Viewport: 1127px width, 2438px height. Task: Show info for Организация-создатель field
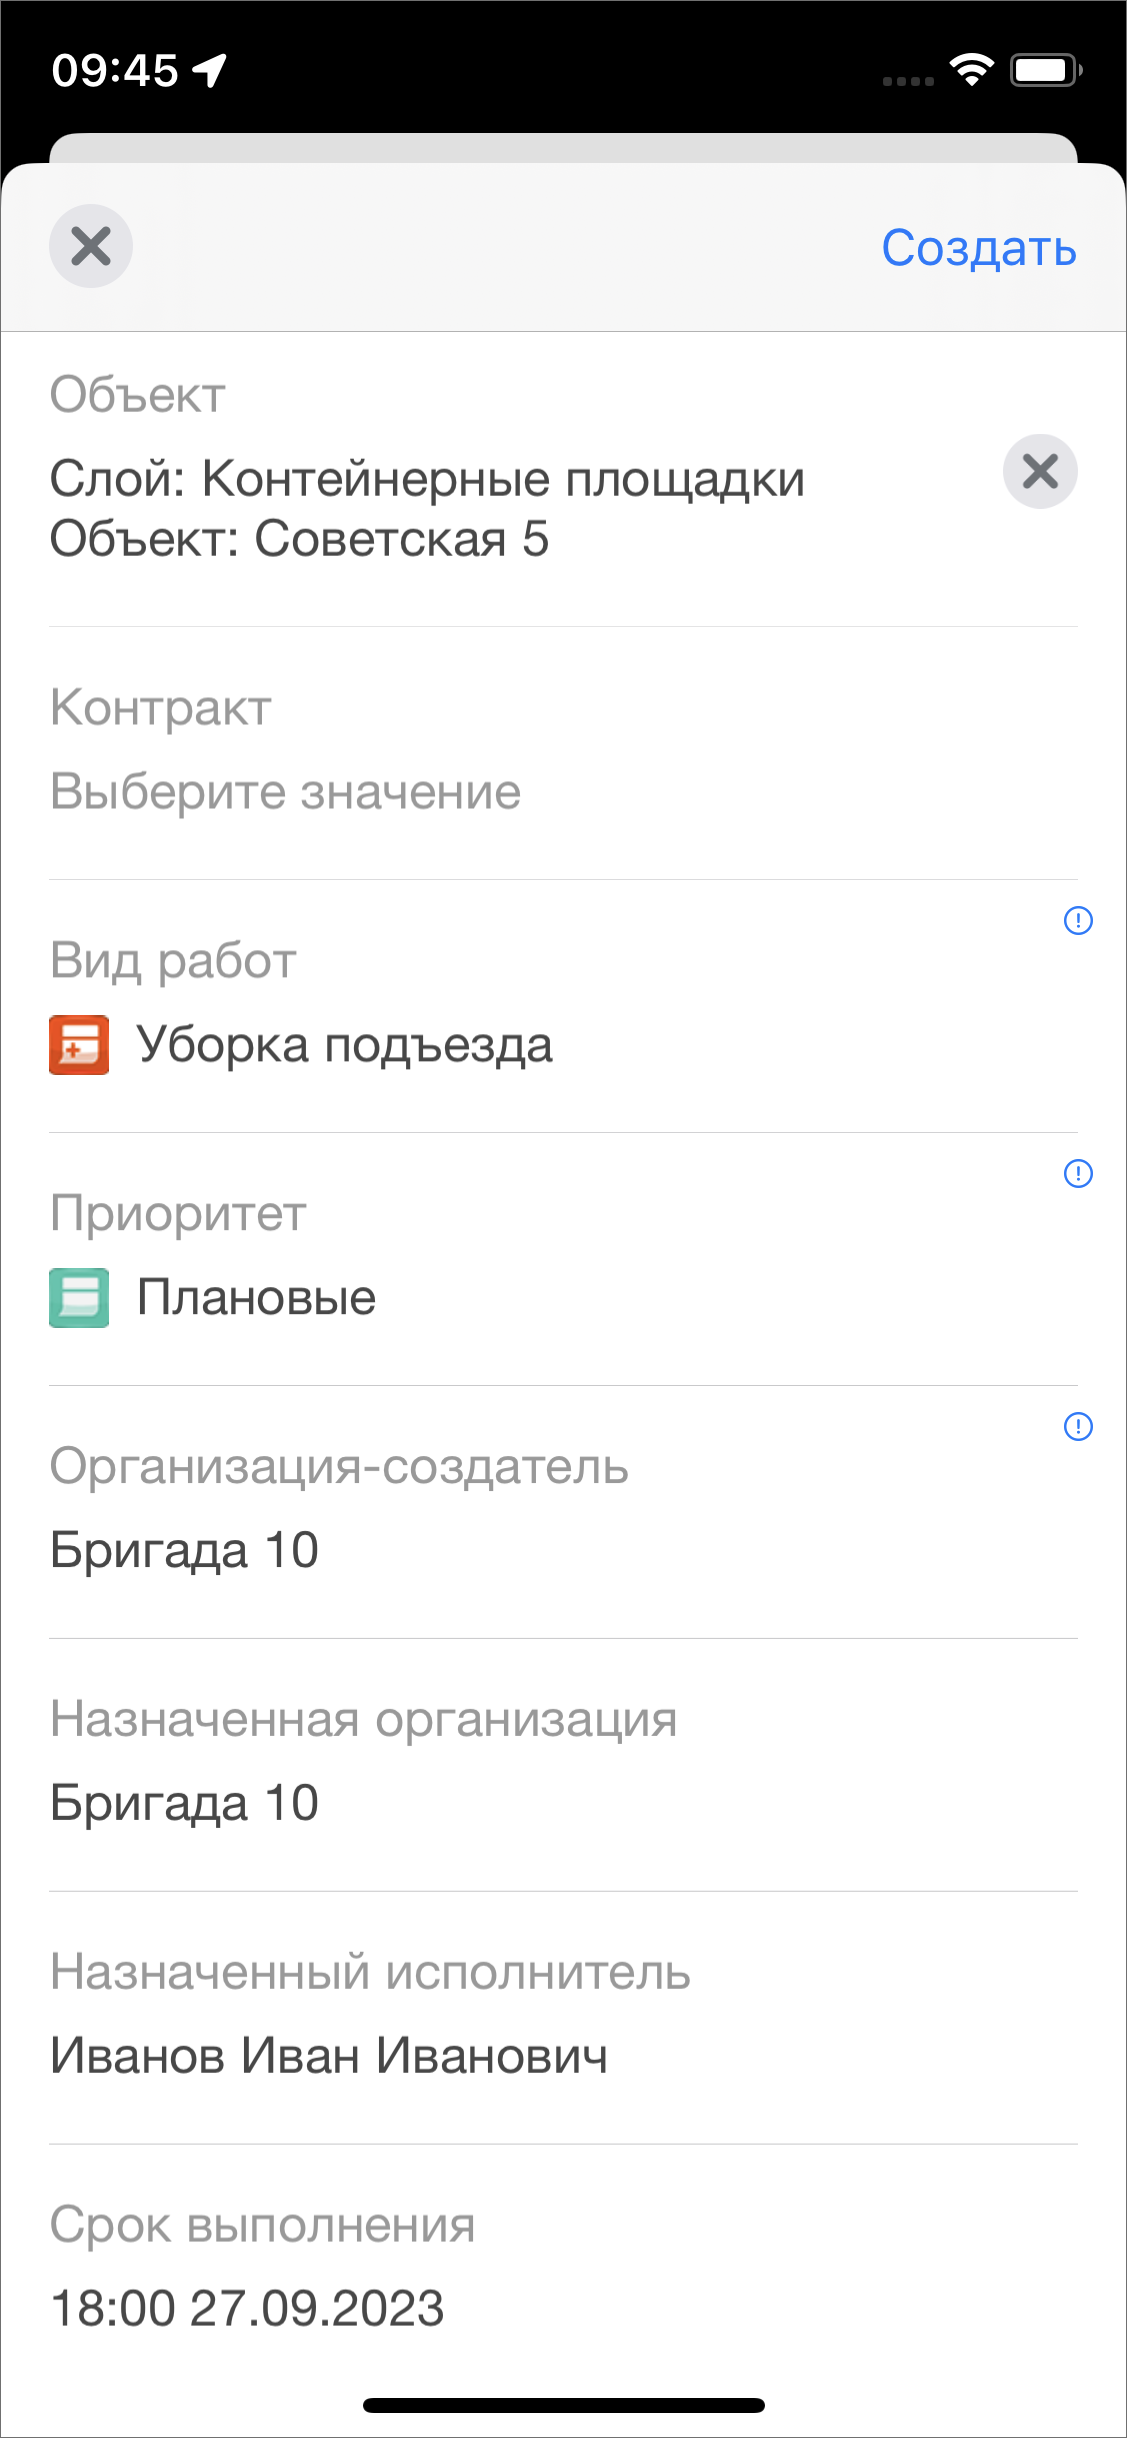[x=1078, y=1426]
